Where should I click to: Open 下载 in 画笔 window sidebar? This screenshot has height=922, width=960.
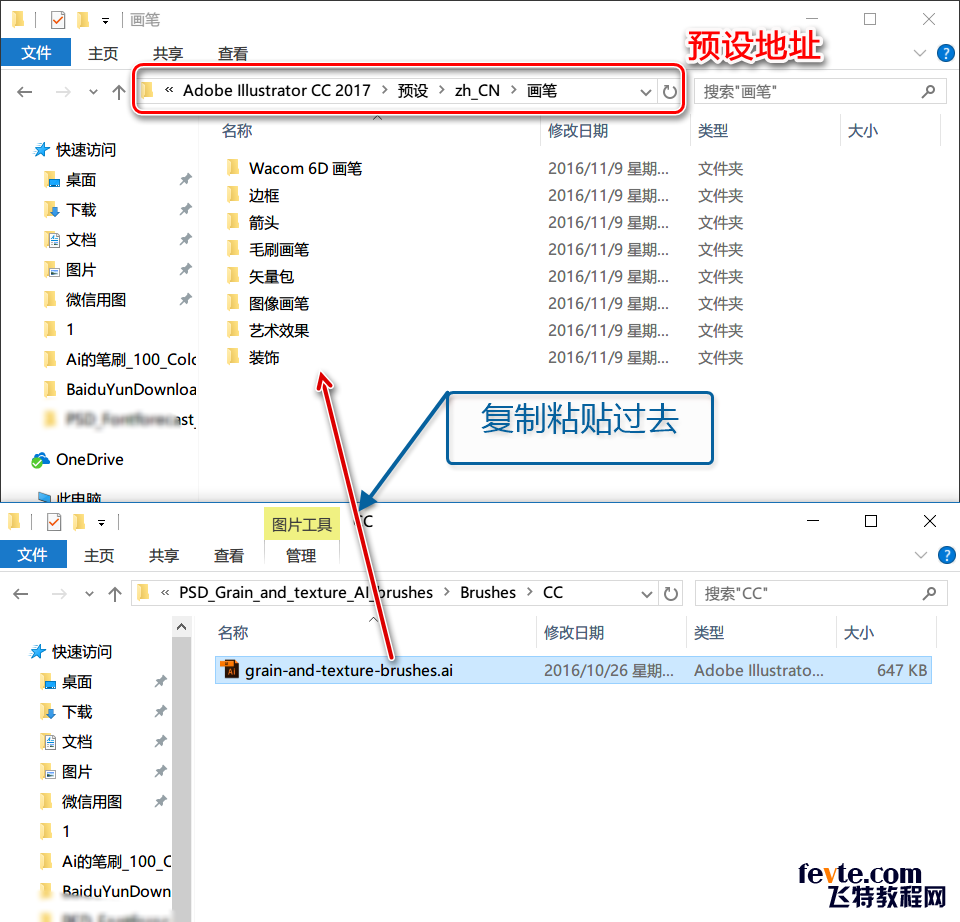coord(81,210)
